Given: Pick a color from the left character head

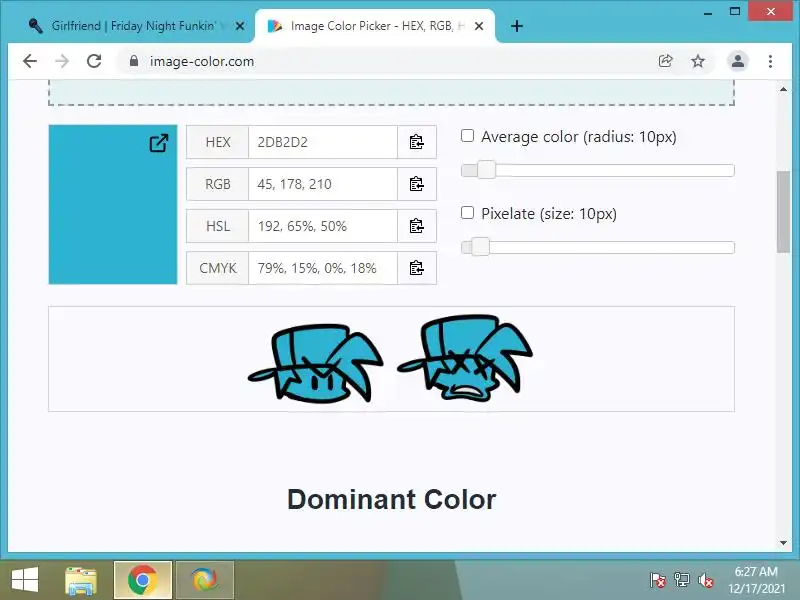Looking at the screenshot, I should pos(315,364).
